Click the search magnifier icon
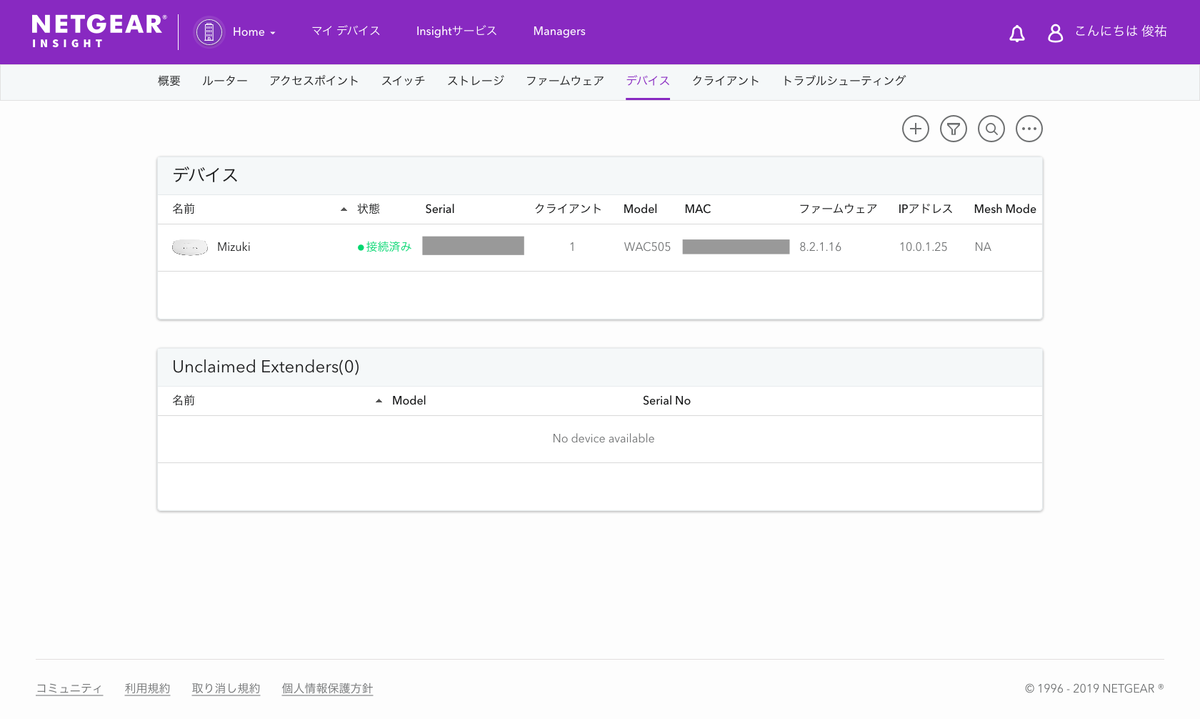The height and width of the screenshot is (719, 1200). tap(991, 129)
